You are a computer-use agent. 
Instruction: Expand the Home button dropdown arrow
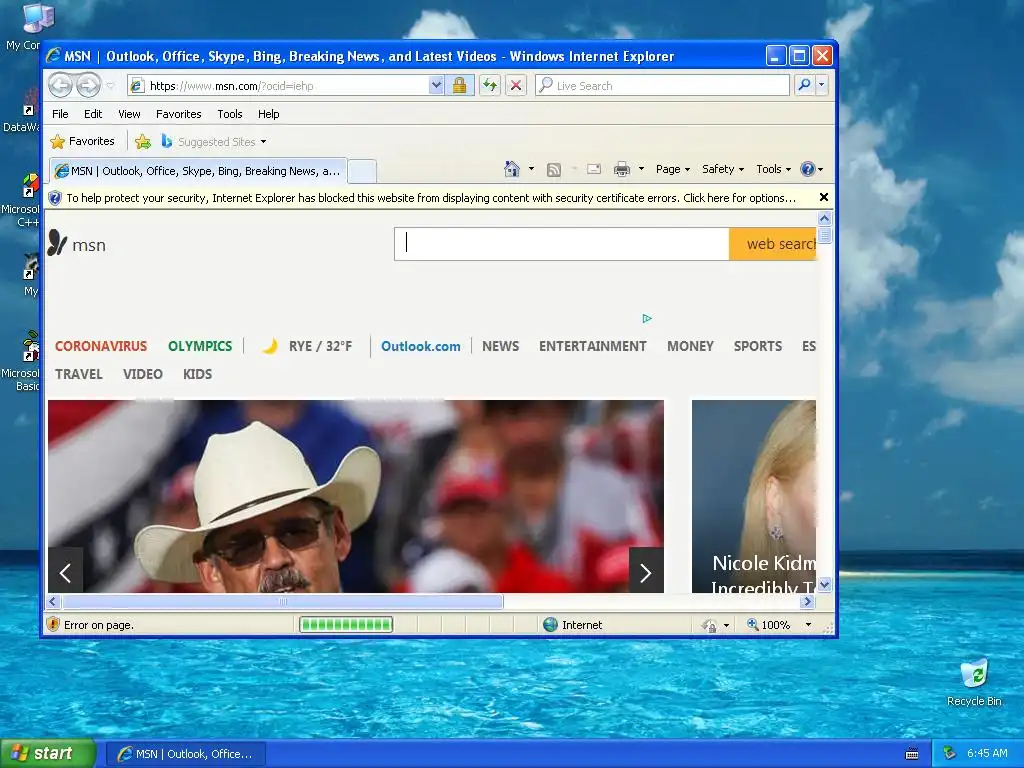coord(531,169)
